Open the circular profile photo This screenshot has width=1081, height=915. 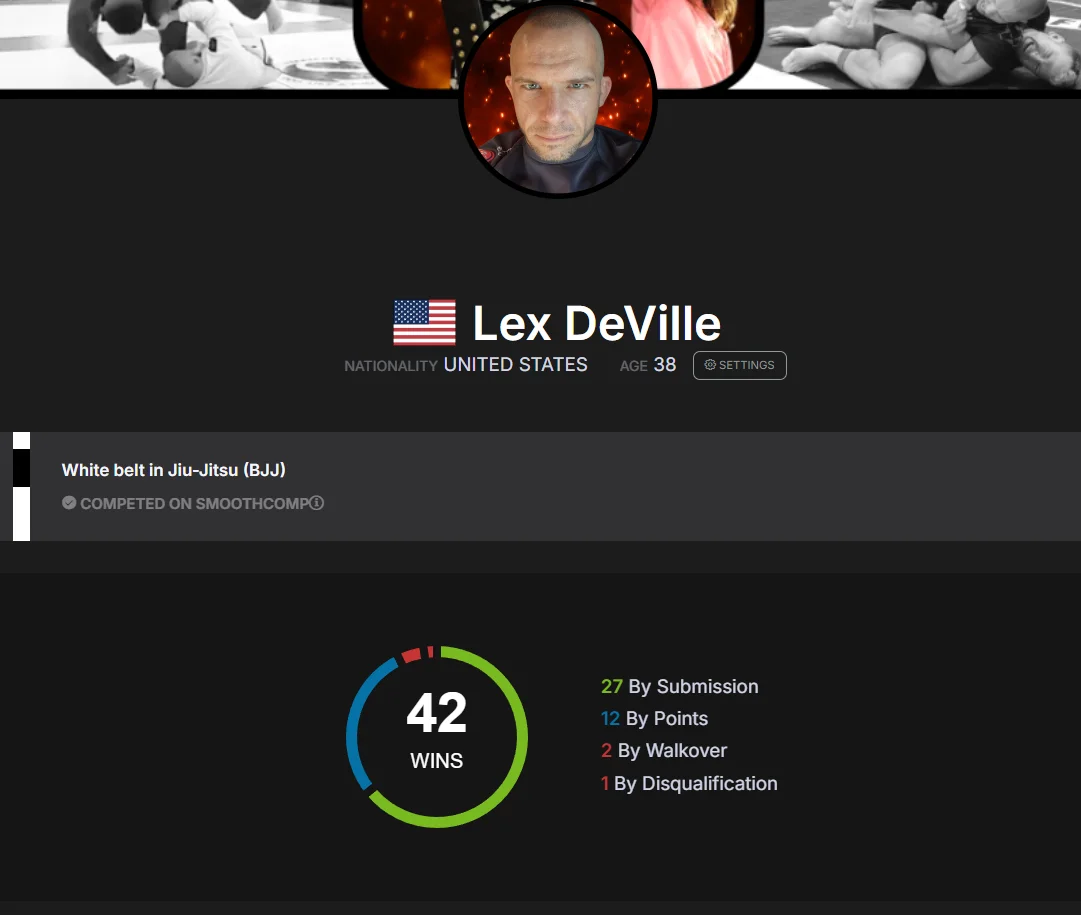click(x=558, y=99)
